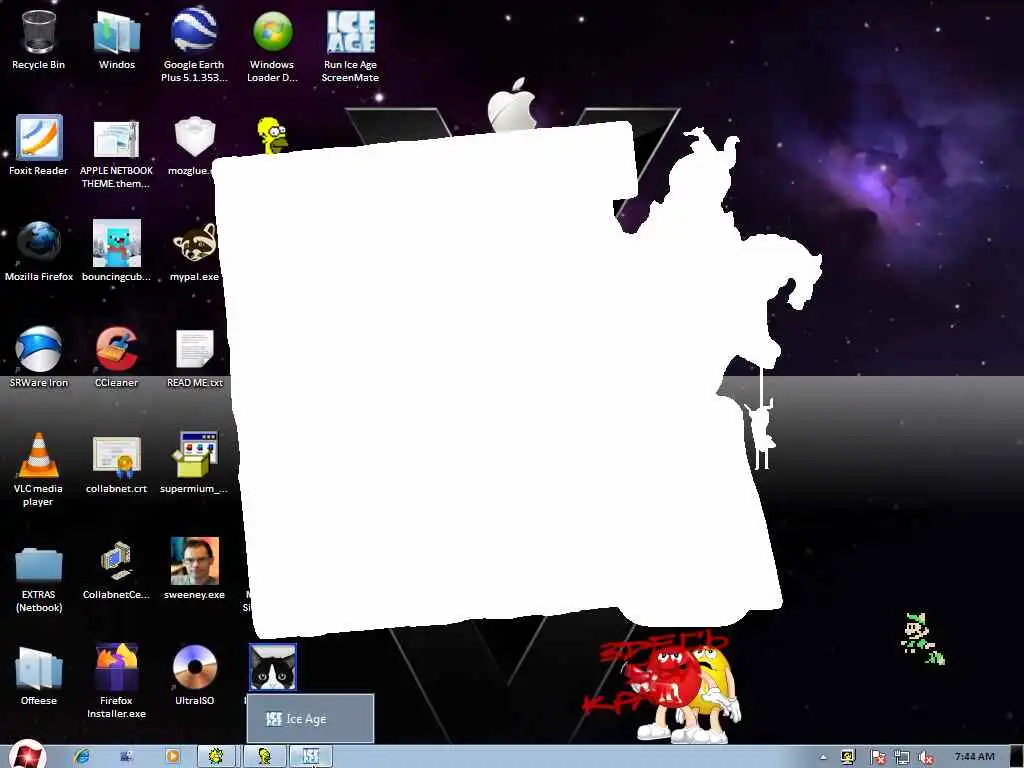The image size is (1024, 768).
Task: Launch Mozilla Firefox from desktop
Action: tap(39, 251)
